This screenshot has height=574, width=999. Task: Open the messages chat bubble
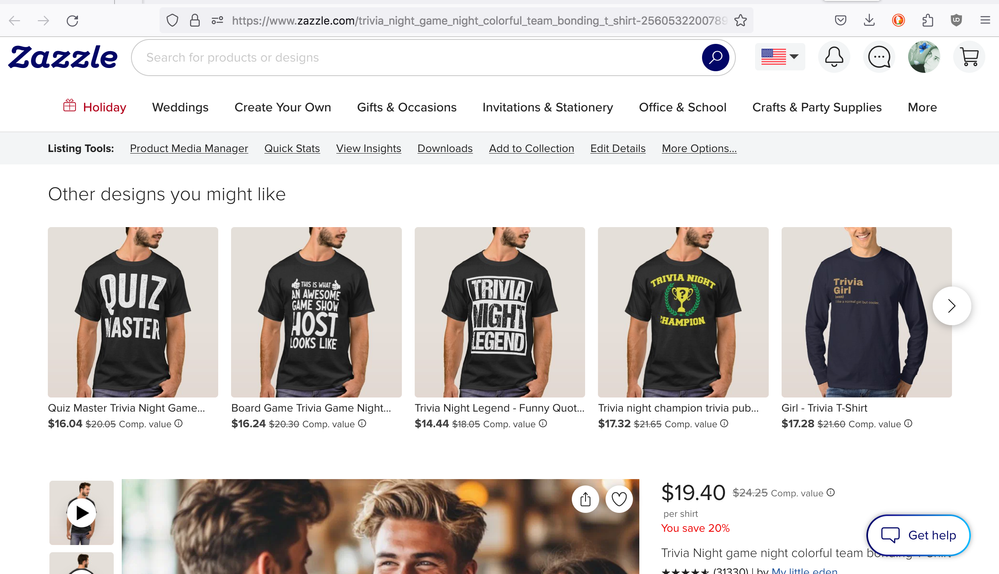tap(879, 58)
